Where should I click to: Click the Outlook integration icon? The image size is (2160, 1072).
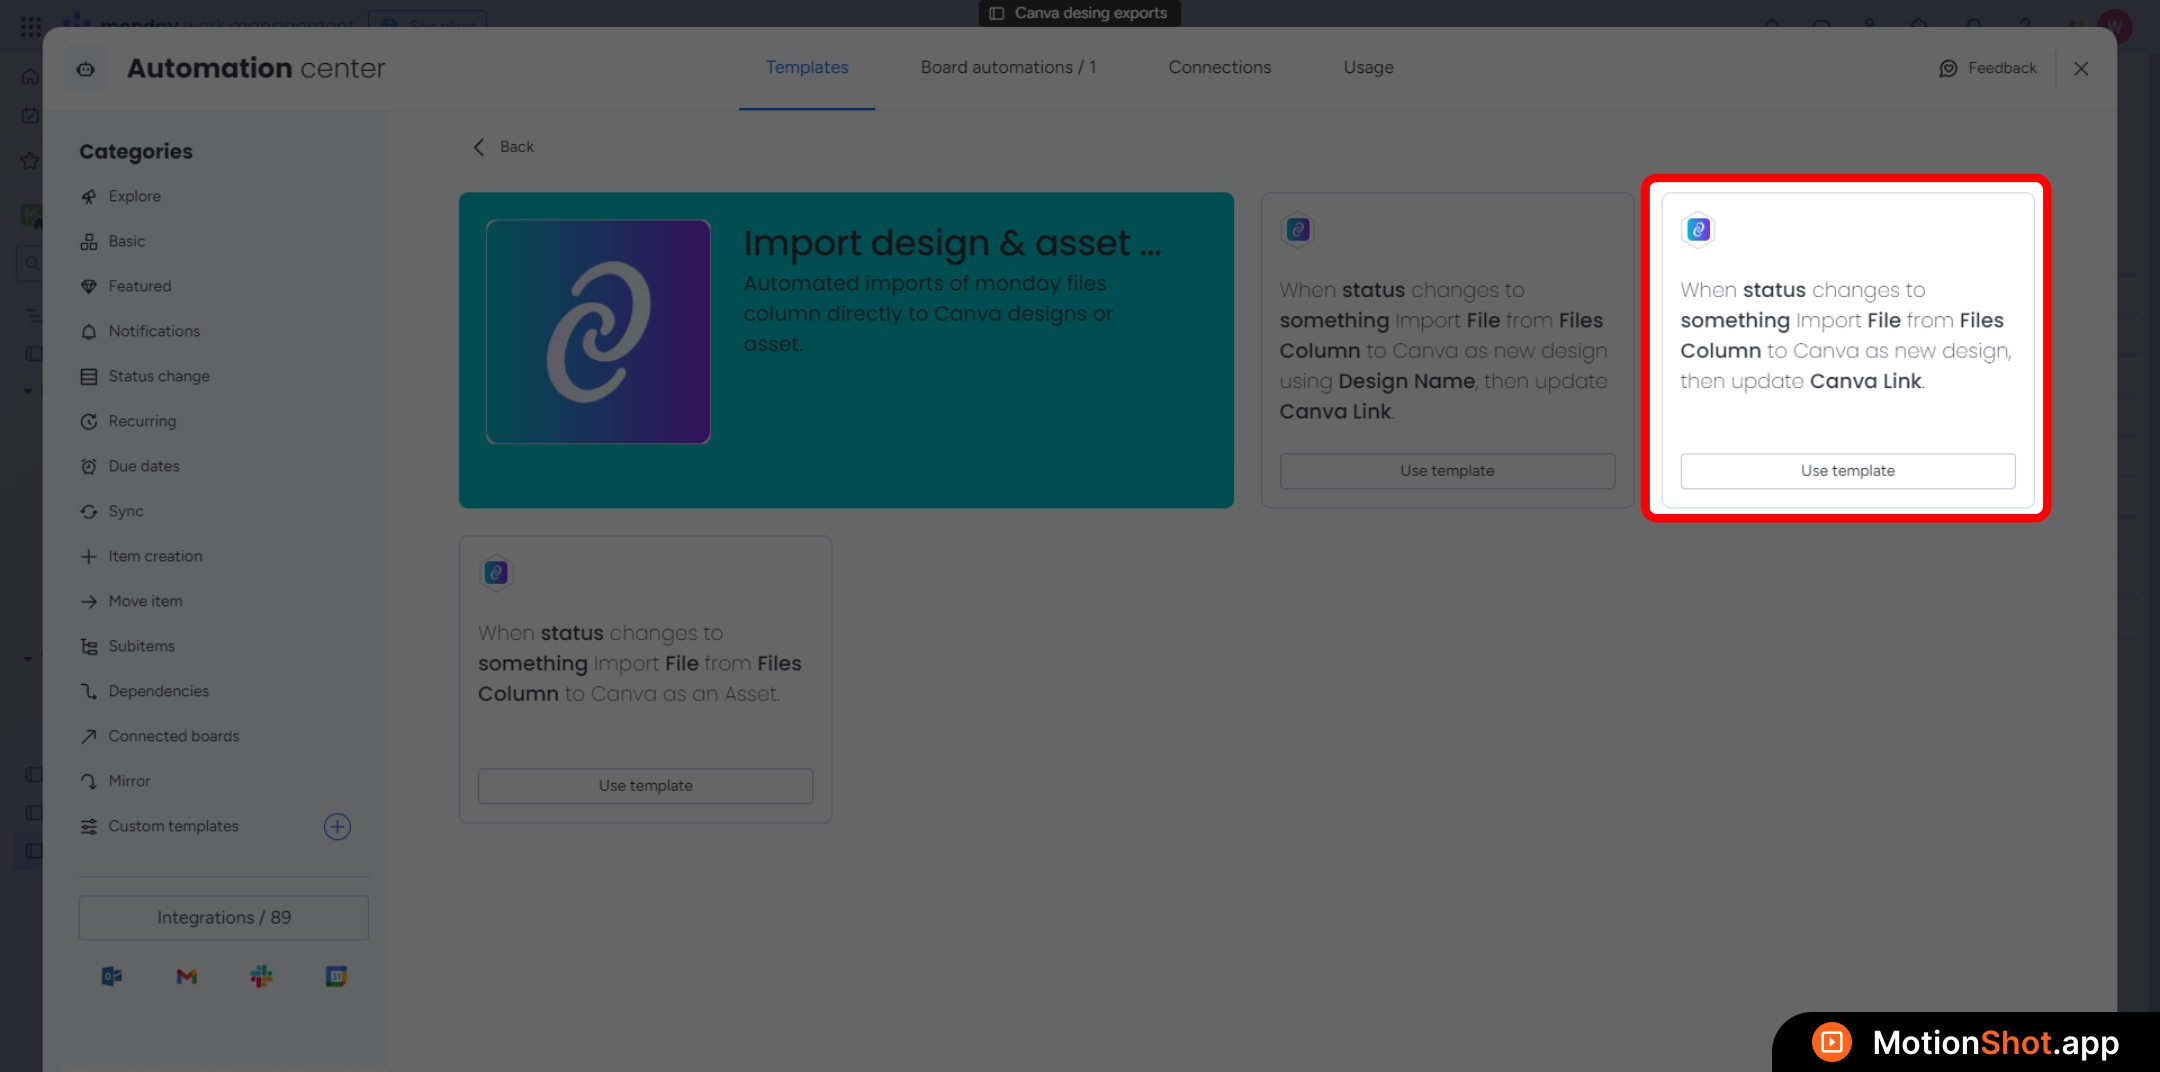point(112,976)
